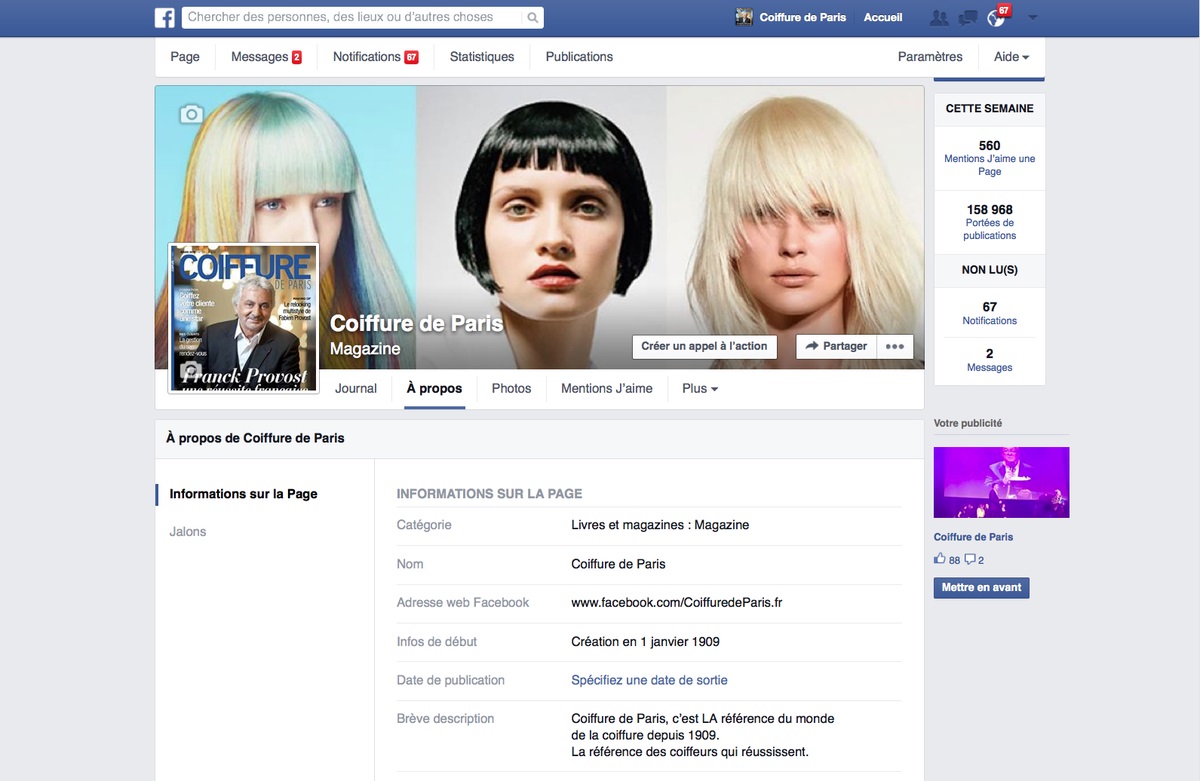Image resolution: width=1200 pixels, height=781 pixels.
Task: Click the Coiffure de Paris profile thumbnail in top bar
Action: [x=744, y=17]
